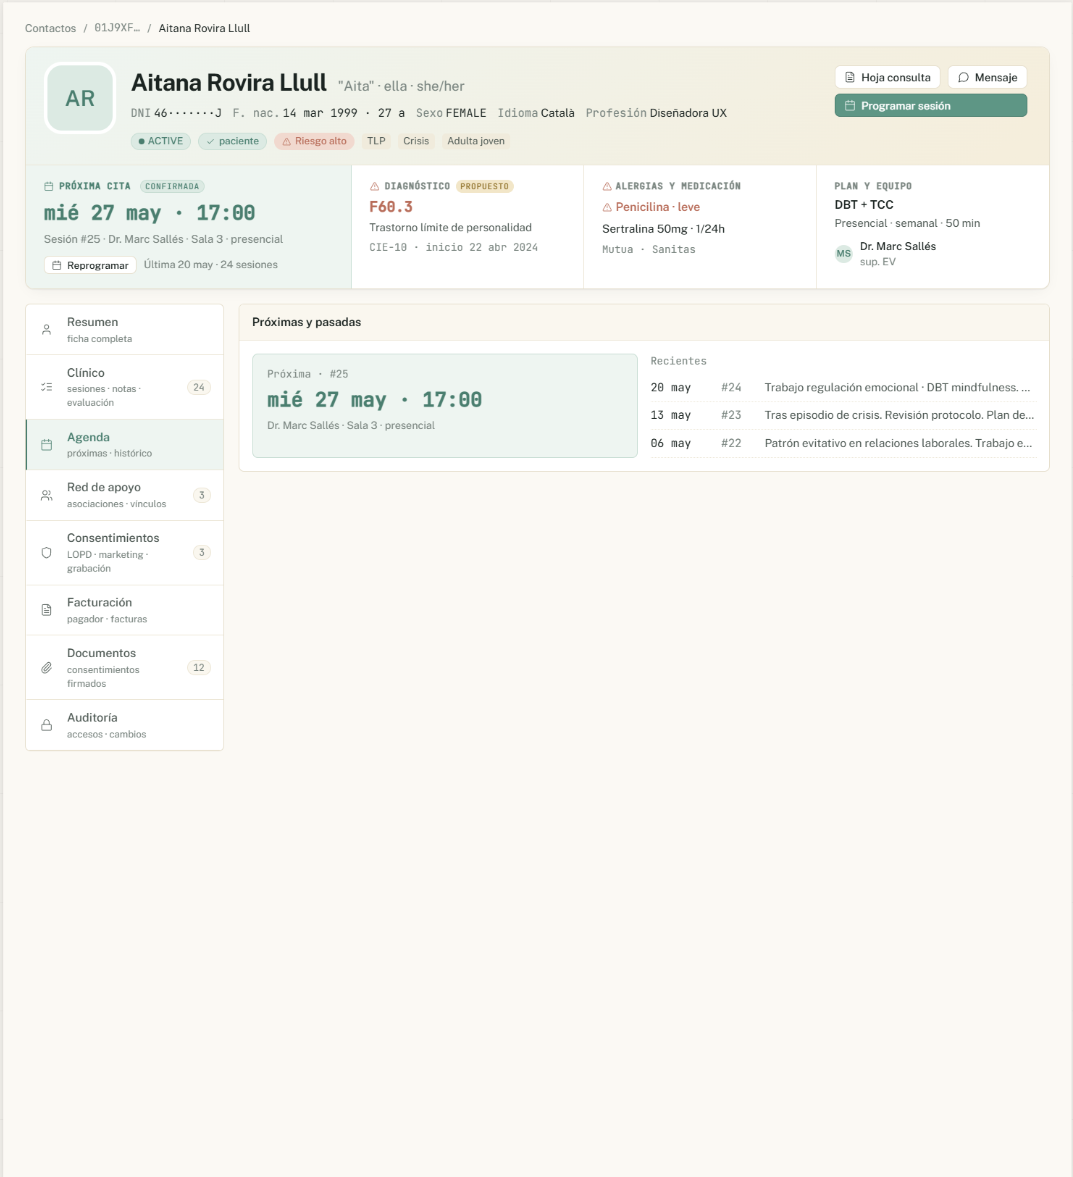Viewport: 1073px width, 1177px height.
Task: Click the invoice icon next to Facturación
Action: [47, 610]
